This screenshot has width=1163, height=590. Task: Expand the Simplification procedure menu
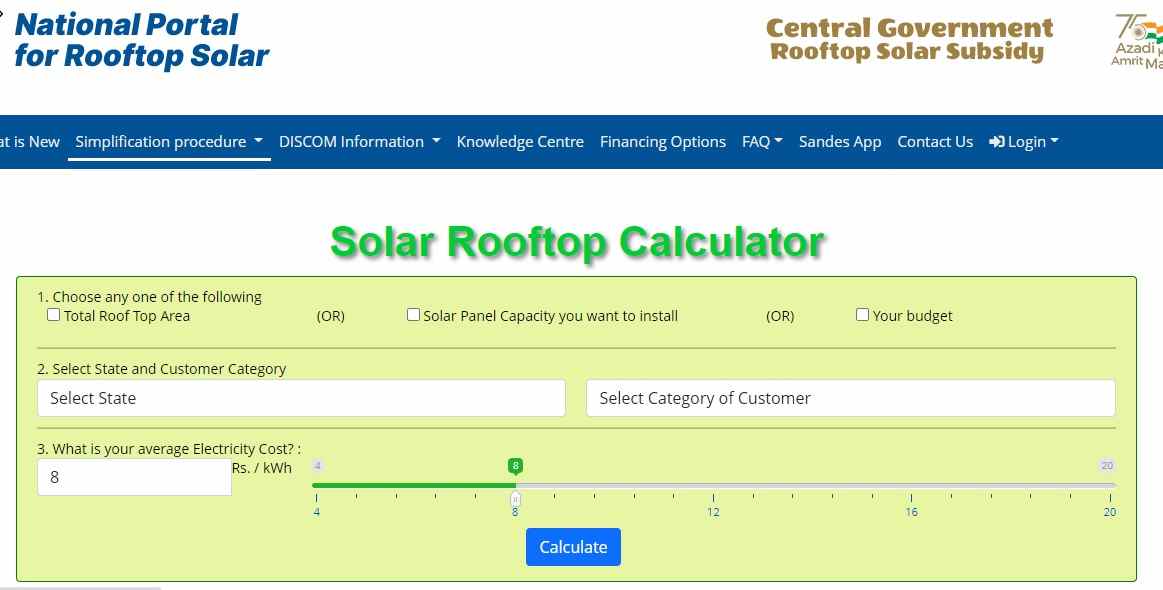point(168,141)
